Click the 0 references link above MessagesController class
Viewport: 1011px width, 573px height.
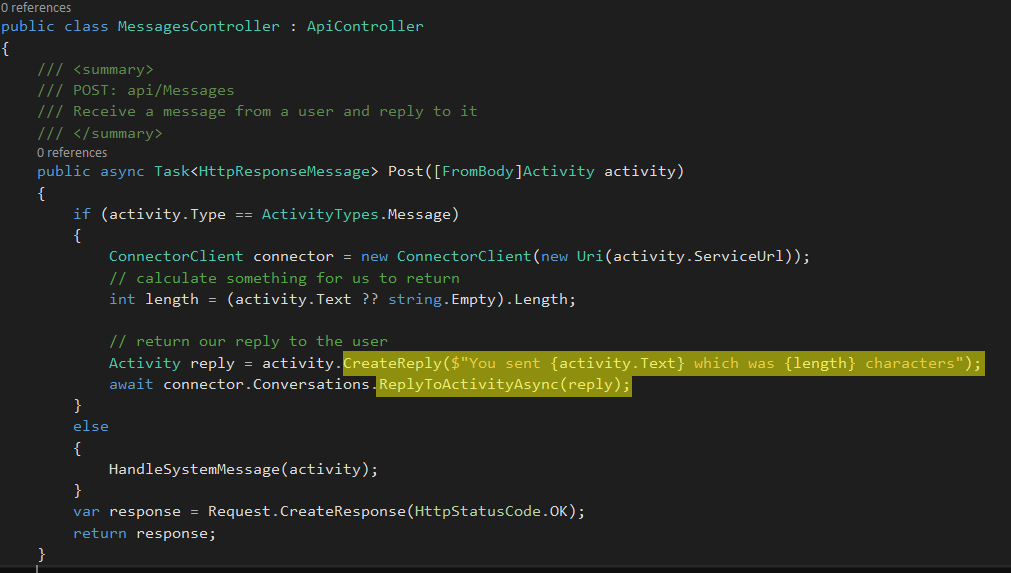(36, 8)
